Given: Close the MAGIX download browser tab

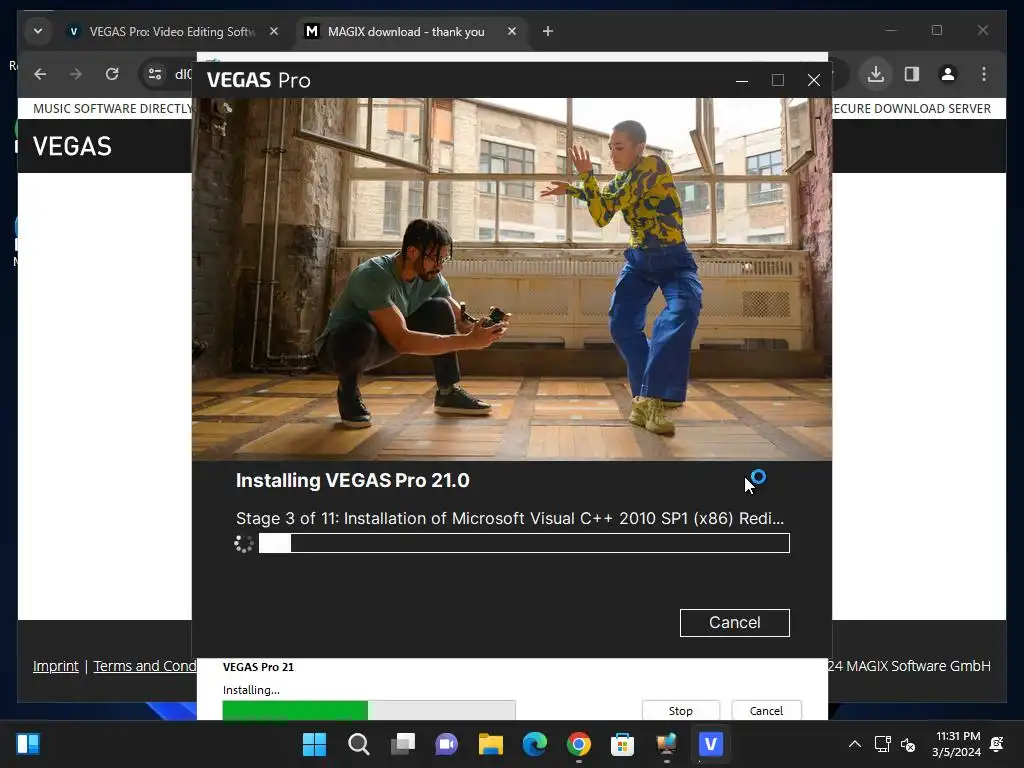Looking at the screenshot, I should click(x=512, y=31).
